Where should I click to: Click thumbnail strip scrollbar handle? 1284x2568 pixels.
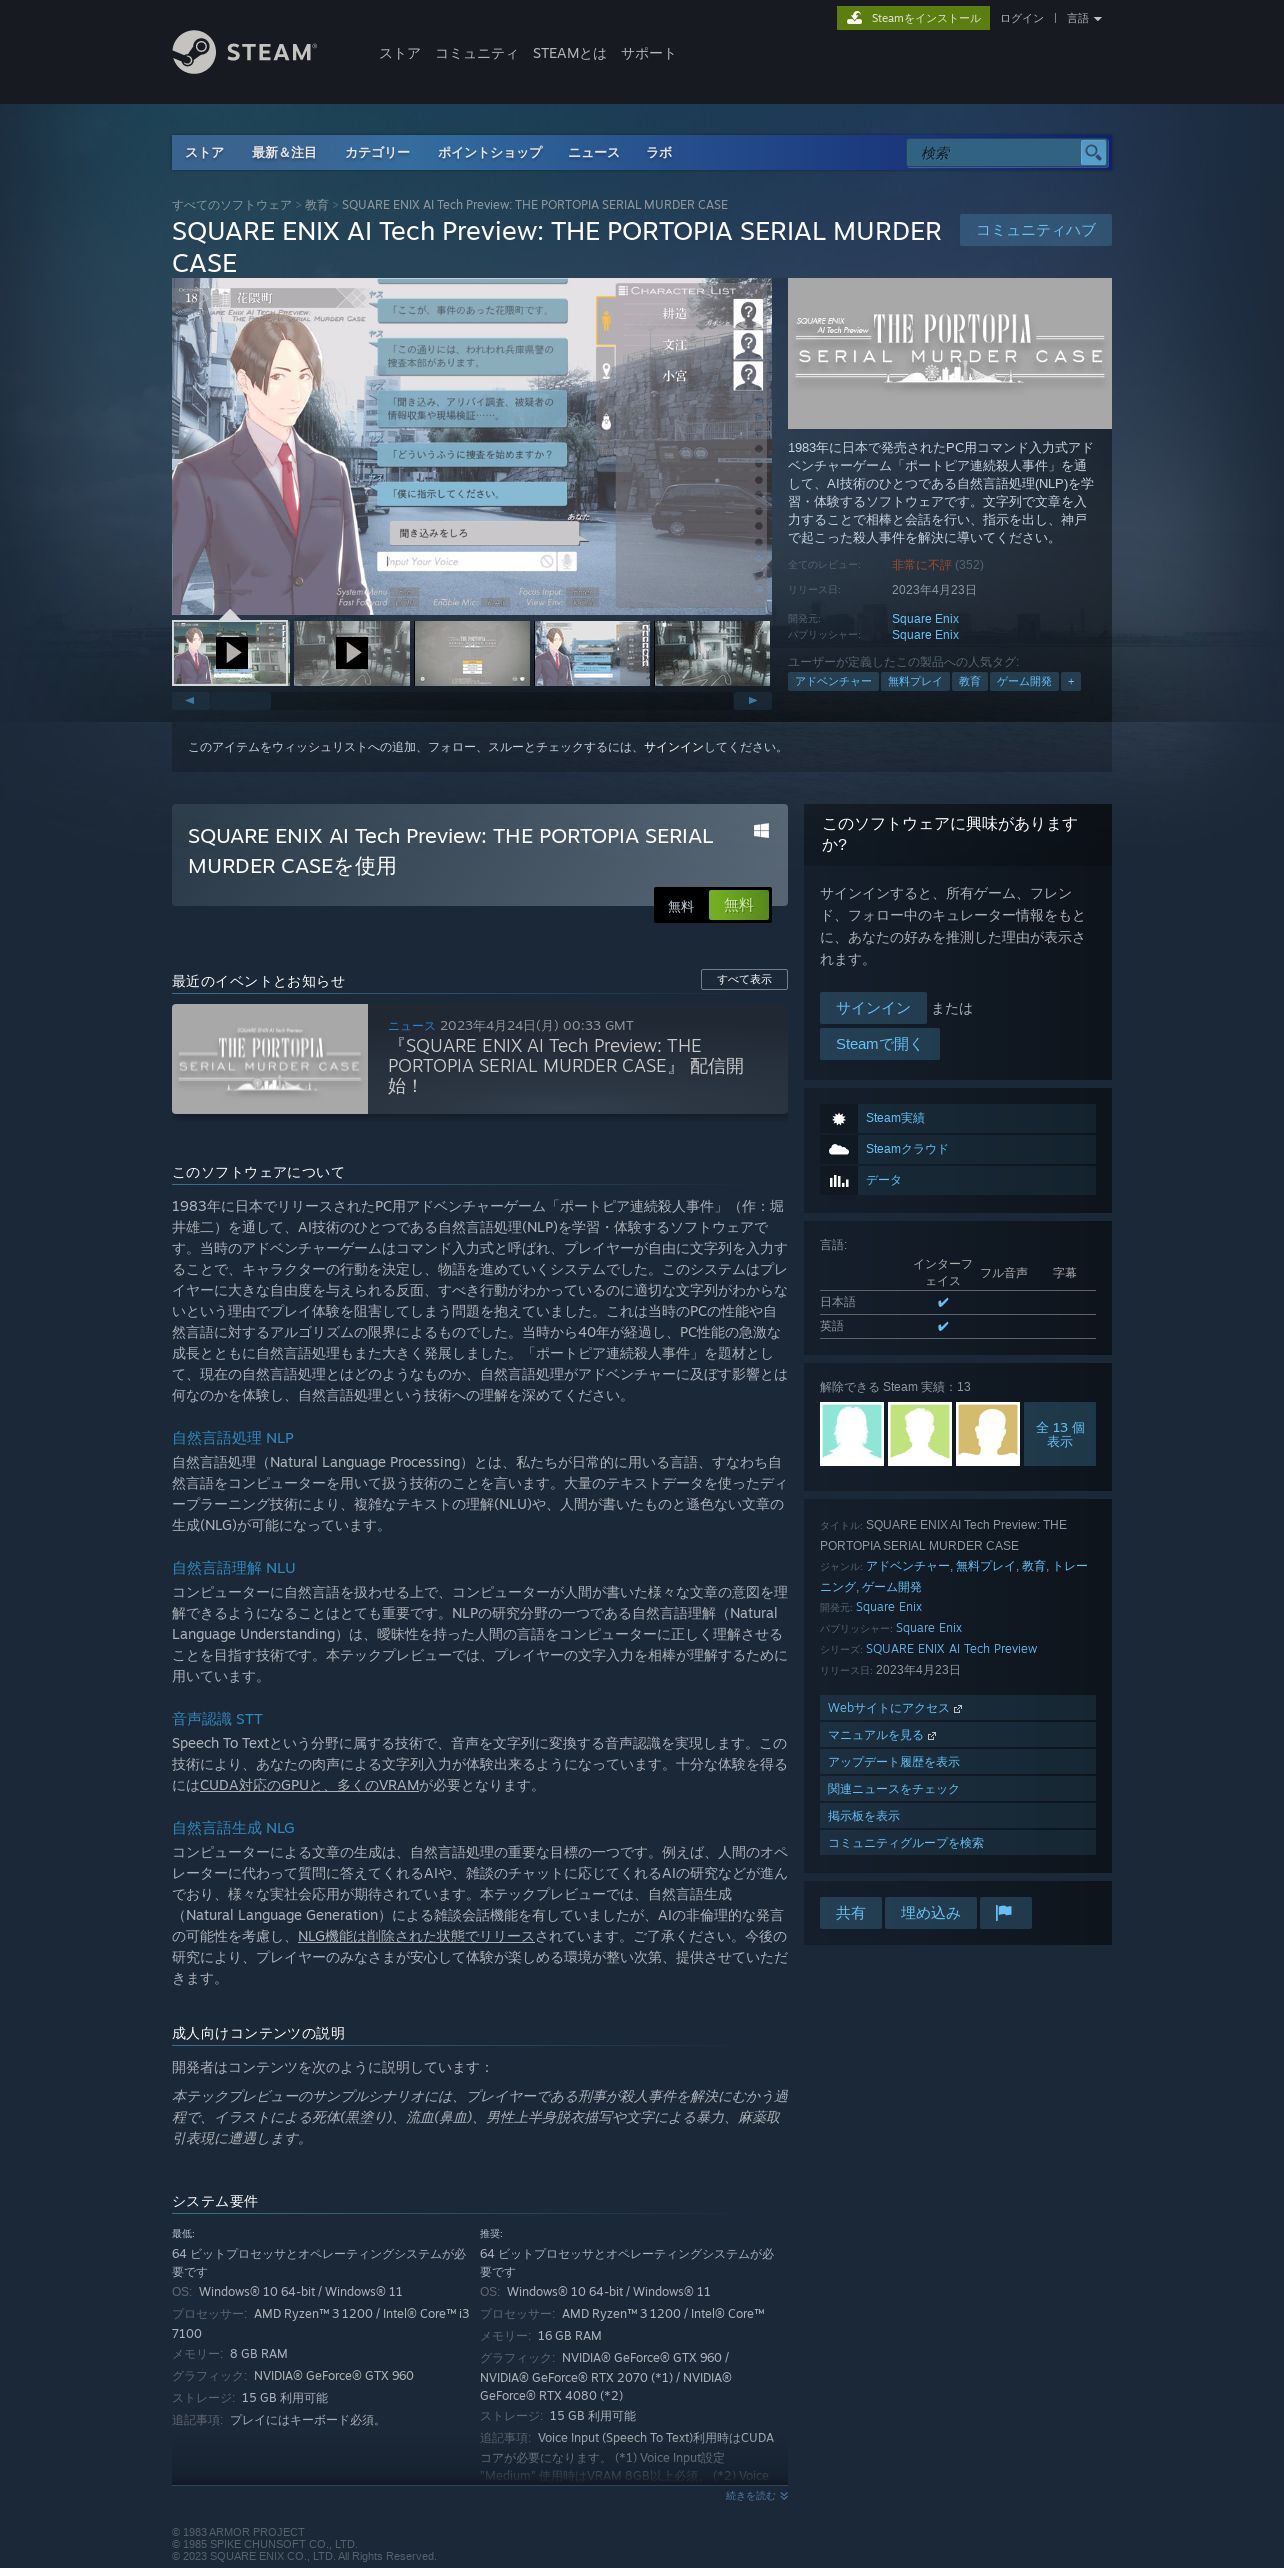[x=241, y=700]
